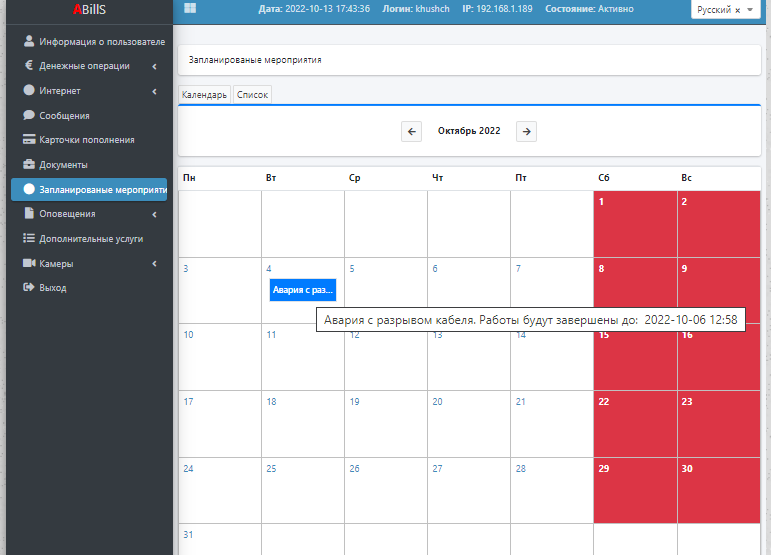Click the Internet globe icon in sidebar
The image size is (771, 555).
(29, 91)
